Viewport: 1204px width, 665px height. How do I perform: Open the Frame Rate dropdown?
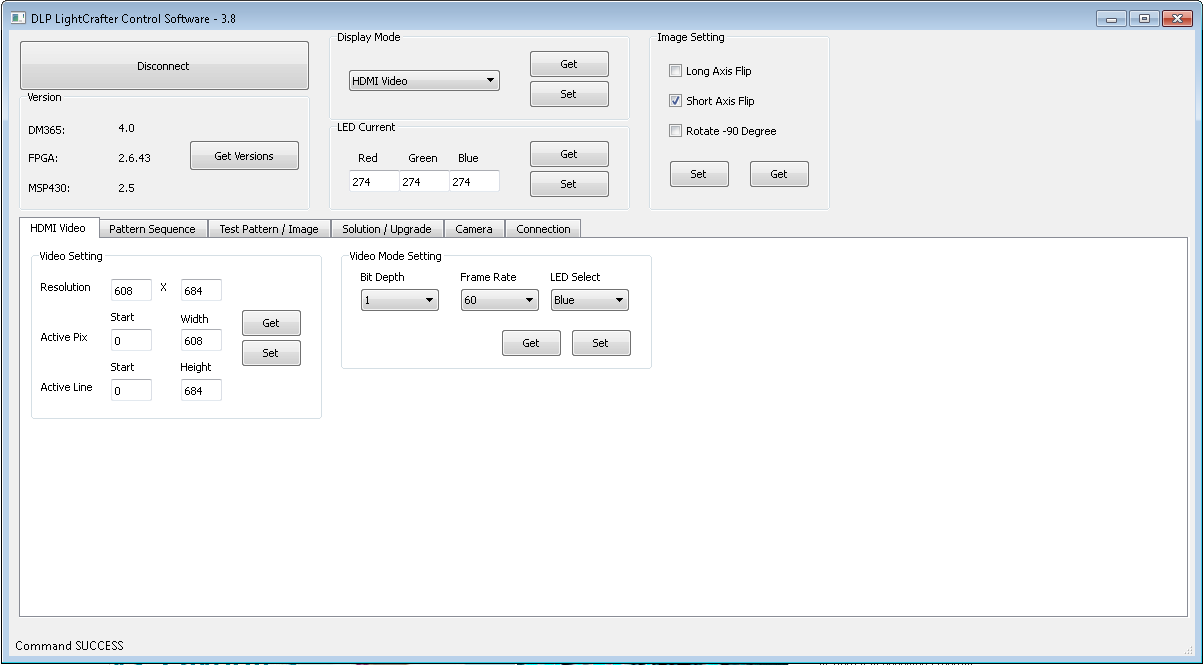(x=500, y=300)
